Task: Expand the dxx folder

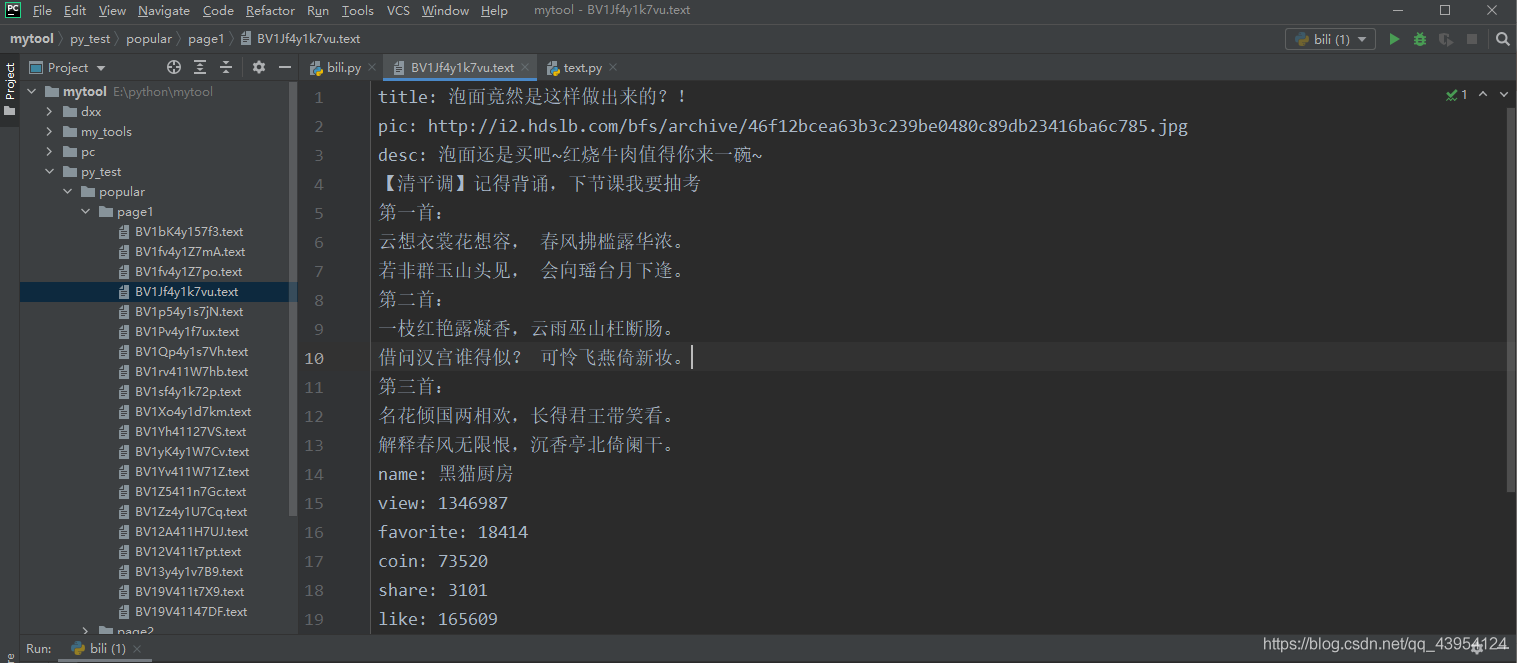Action: point(49,111)
